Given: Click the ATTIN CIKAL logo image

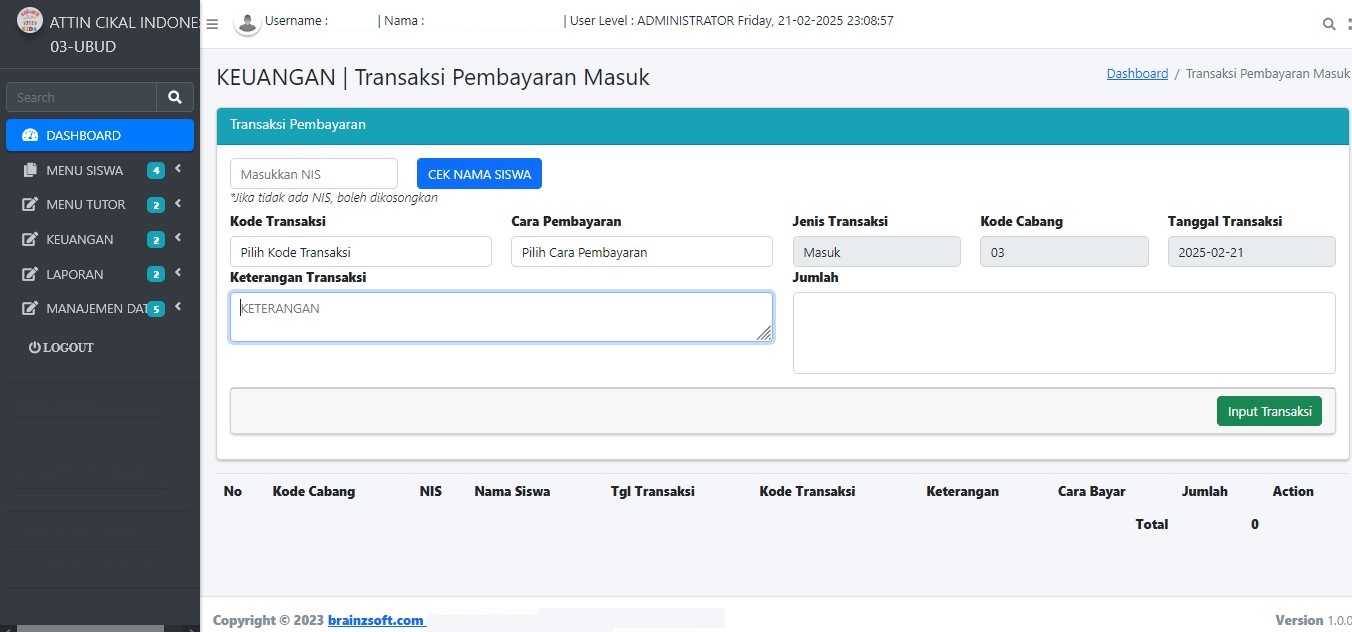Looking at the screenshot, I should 30,20.
